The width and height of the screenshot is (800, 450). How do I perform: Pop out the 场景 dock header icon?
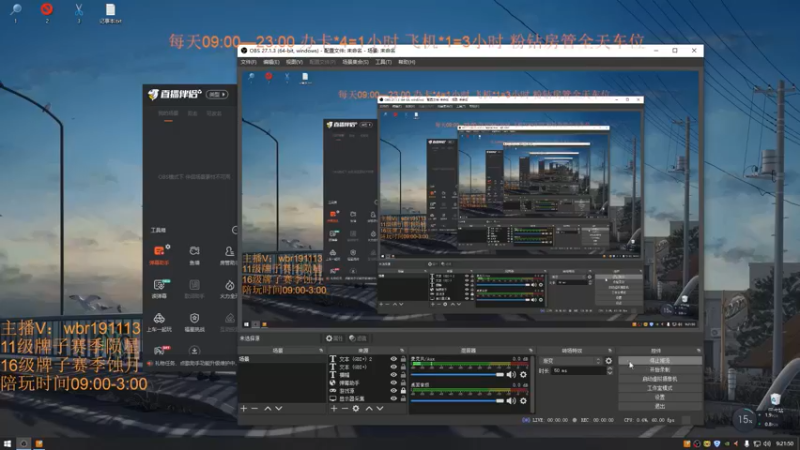pos(321,351)
